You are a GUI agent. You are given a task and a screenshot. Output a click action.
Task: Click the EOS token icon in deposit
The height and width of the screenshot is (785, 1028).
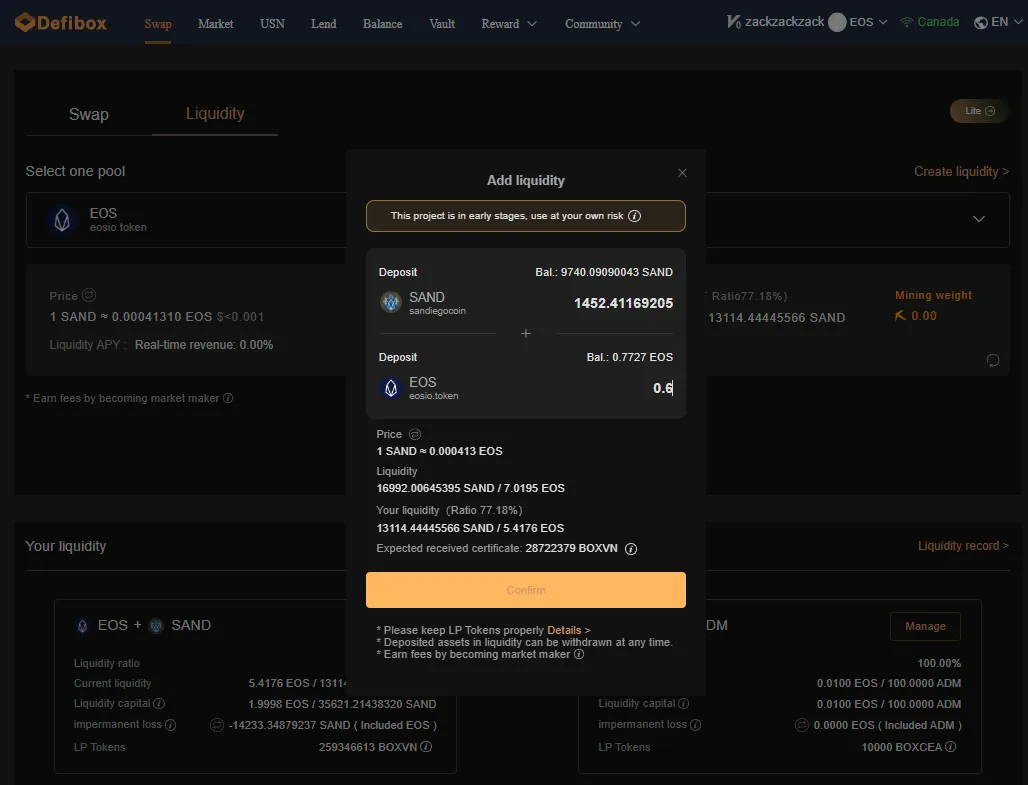pyautogui.click(x=391, y=388)
